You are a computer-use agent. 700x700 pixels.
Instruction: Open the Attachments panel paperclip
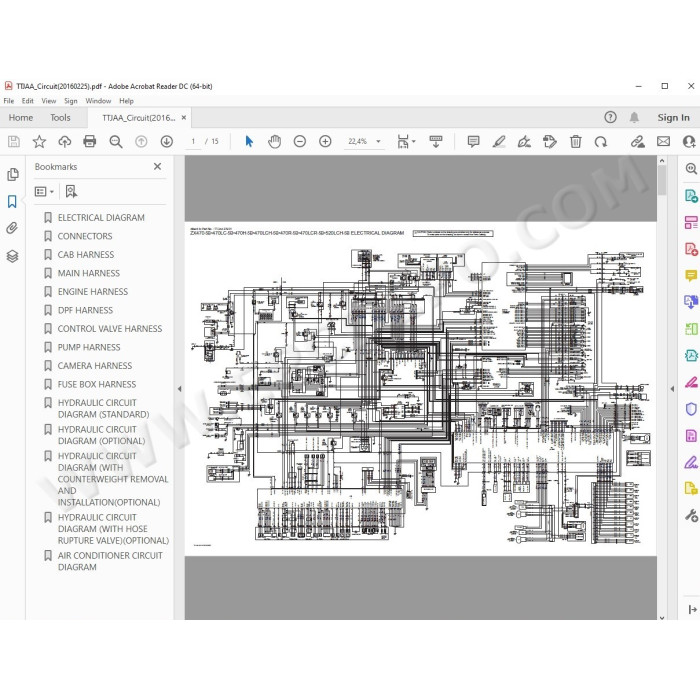coord(12,228)
